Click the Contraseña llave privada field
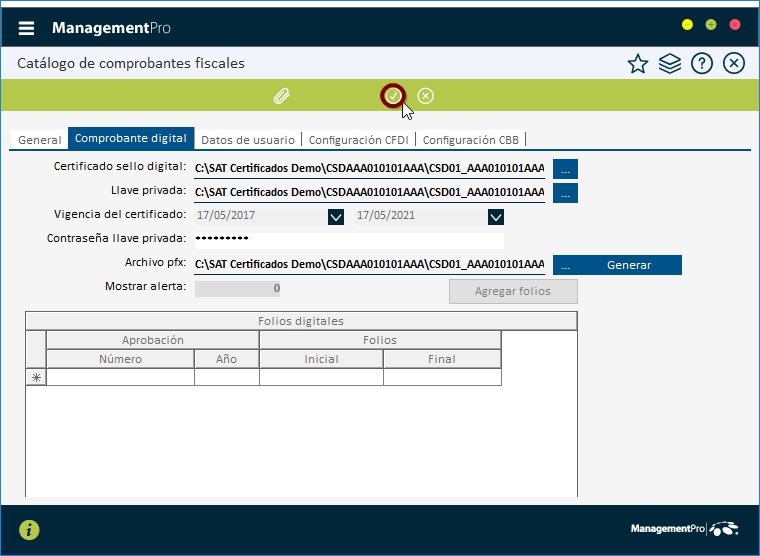 [349, 240]
